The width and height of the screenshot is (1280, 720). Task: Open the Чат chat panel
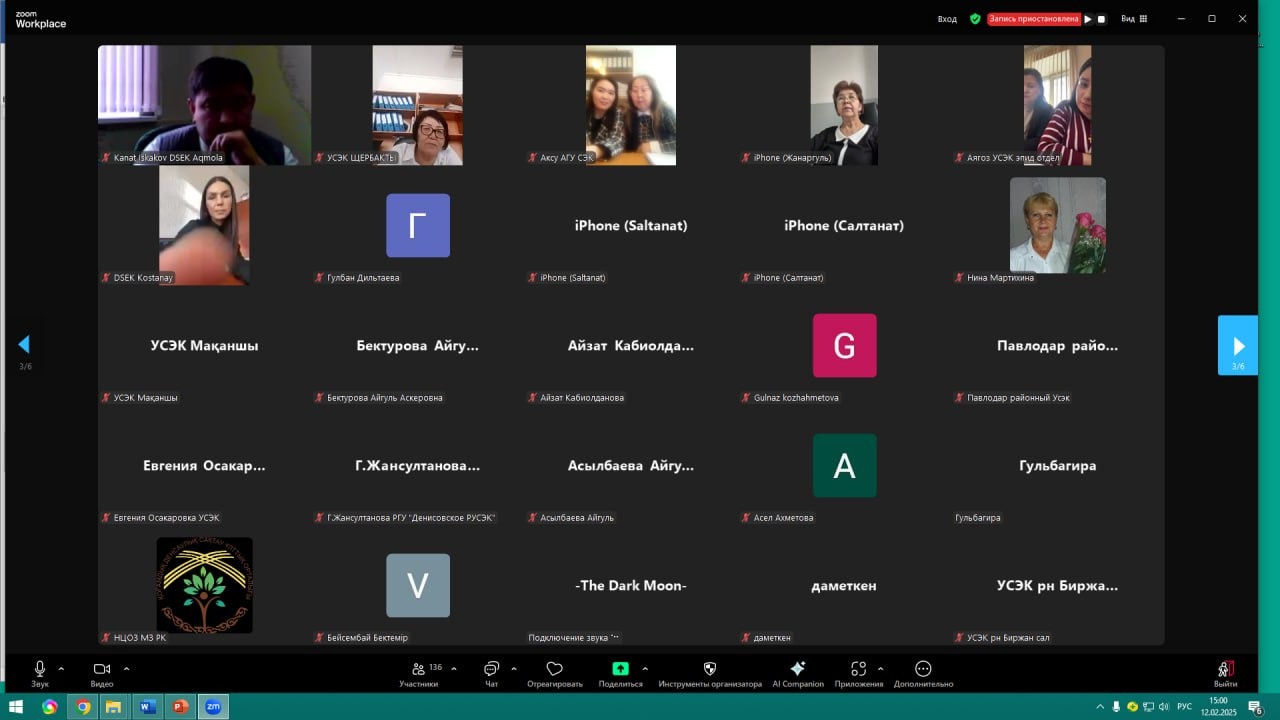point(491,671)
